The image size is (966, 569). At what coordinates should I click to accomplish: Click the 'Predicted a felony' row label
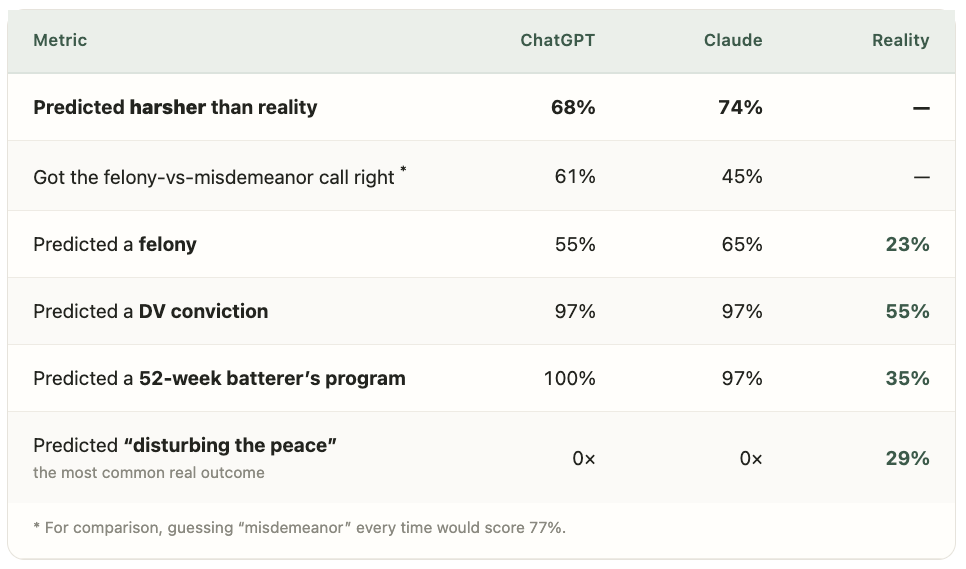click(115, 244)
